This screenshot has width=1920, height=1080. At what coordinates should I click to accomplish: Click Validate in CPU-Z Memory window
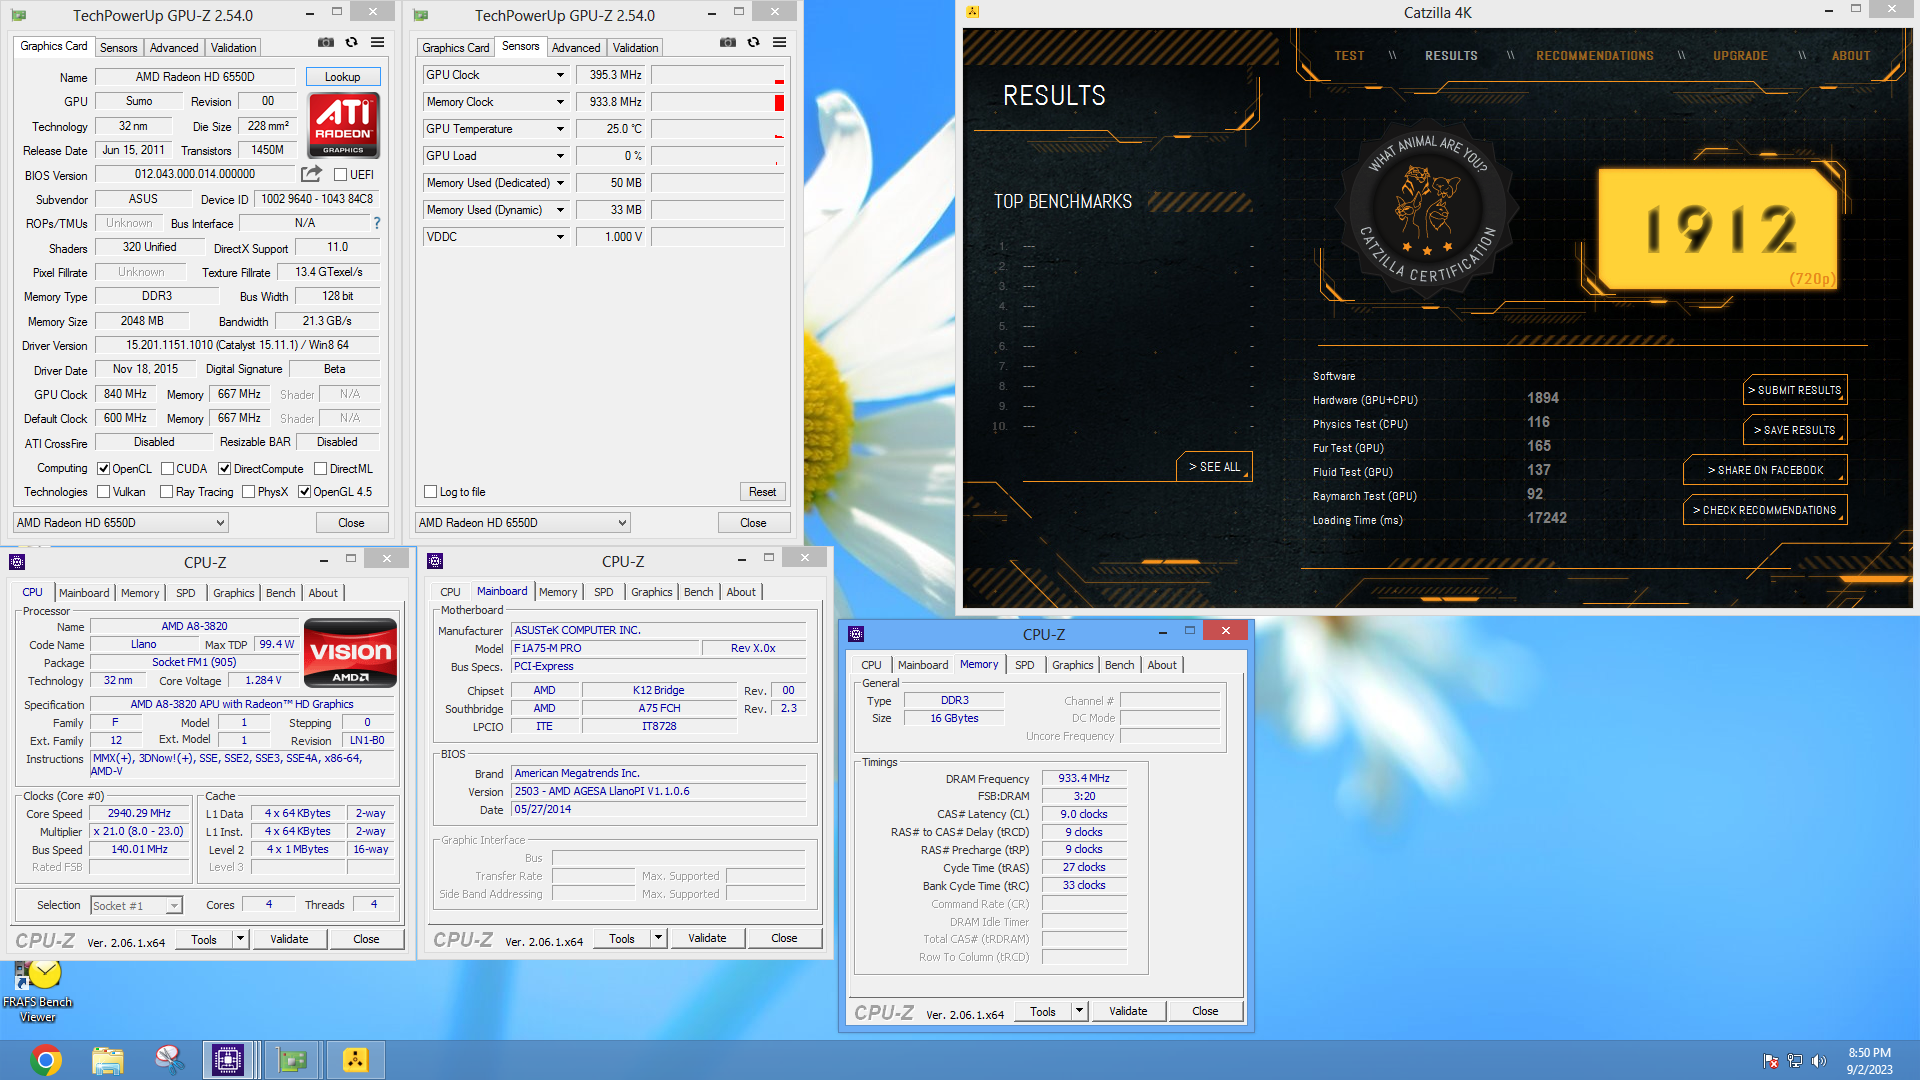tap(1128, 1011)
